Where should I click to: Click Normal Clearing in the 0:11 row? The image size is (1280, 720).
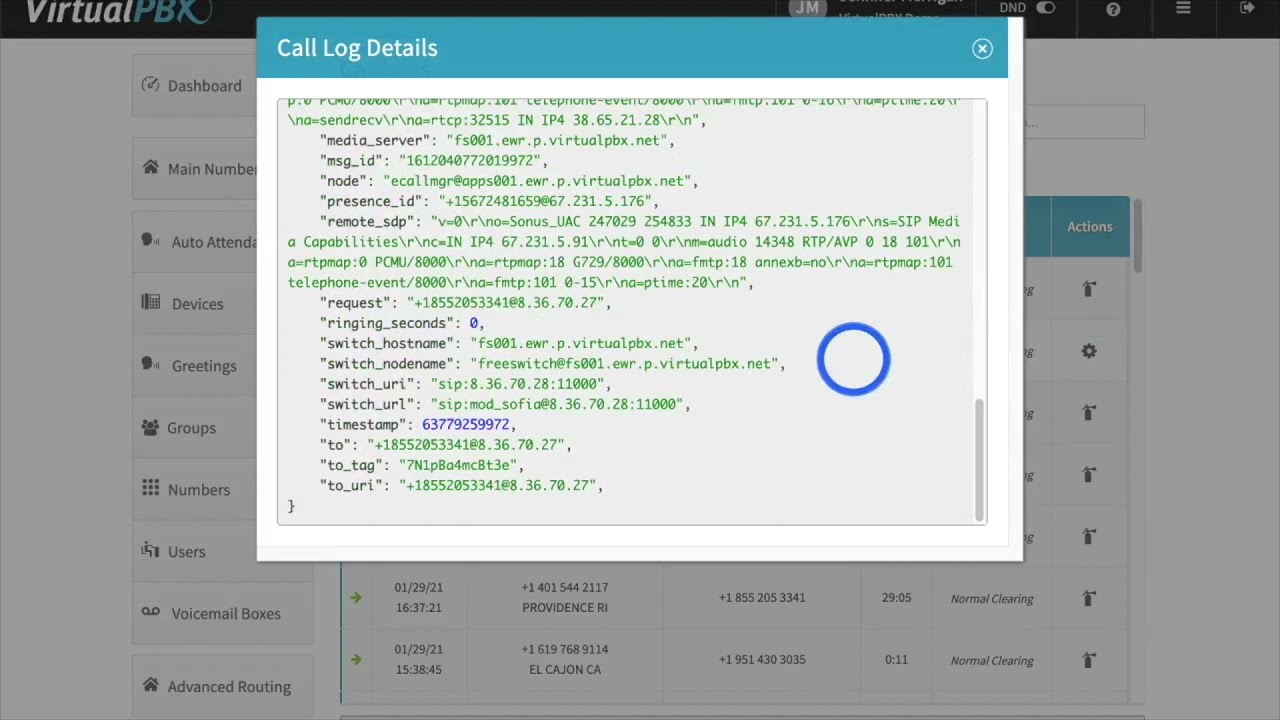(991, 661)
